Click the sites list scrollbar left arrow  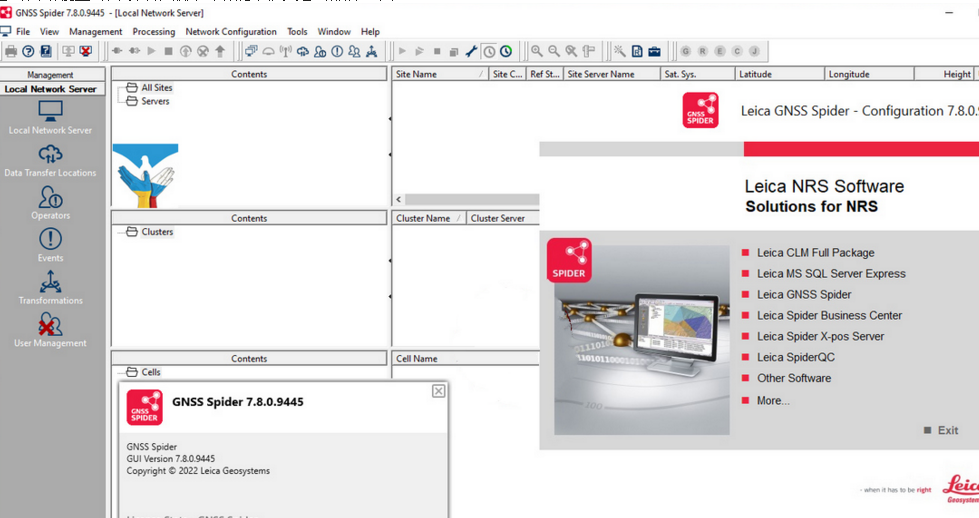coord(399,200)
